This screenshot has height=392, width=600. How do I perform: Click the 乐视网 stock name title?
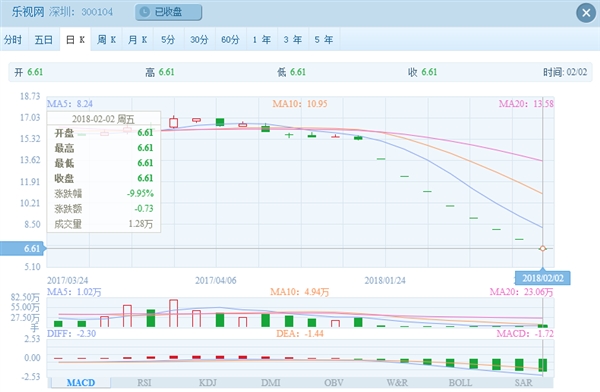pyautogui.click(x=28, y=12)
